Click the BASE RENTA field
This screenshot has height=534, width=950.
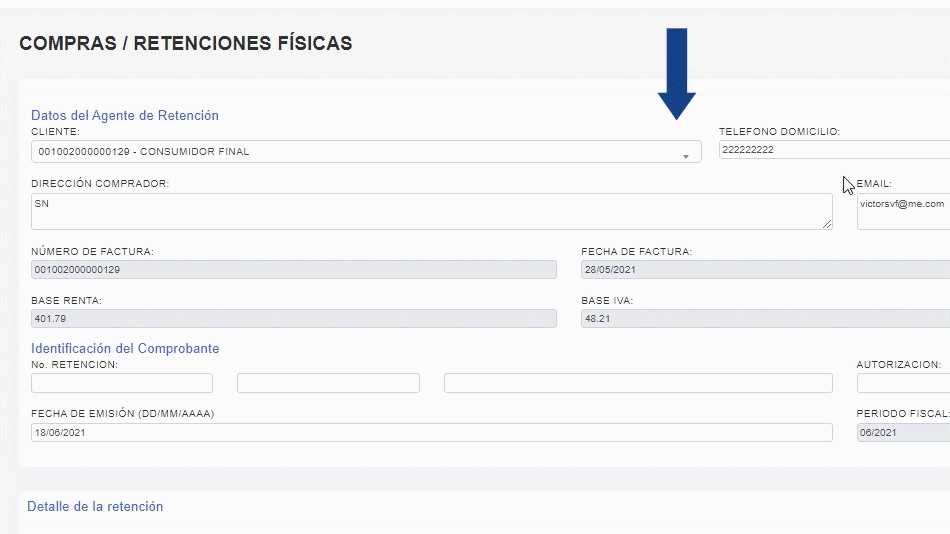(293, 318)
